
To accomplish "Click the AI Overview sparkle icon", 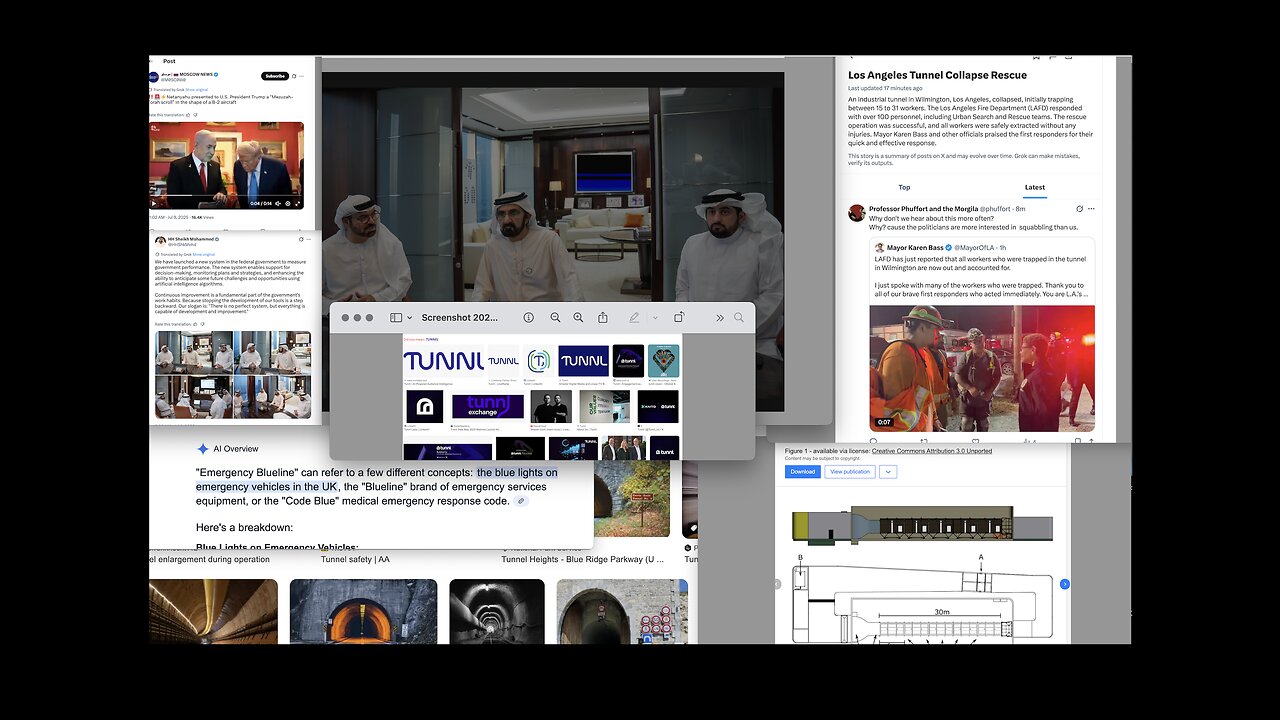I will point(203,449).
